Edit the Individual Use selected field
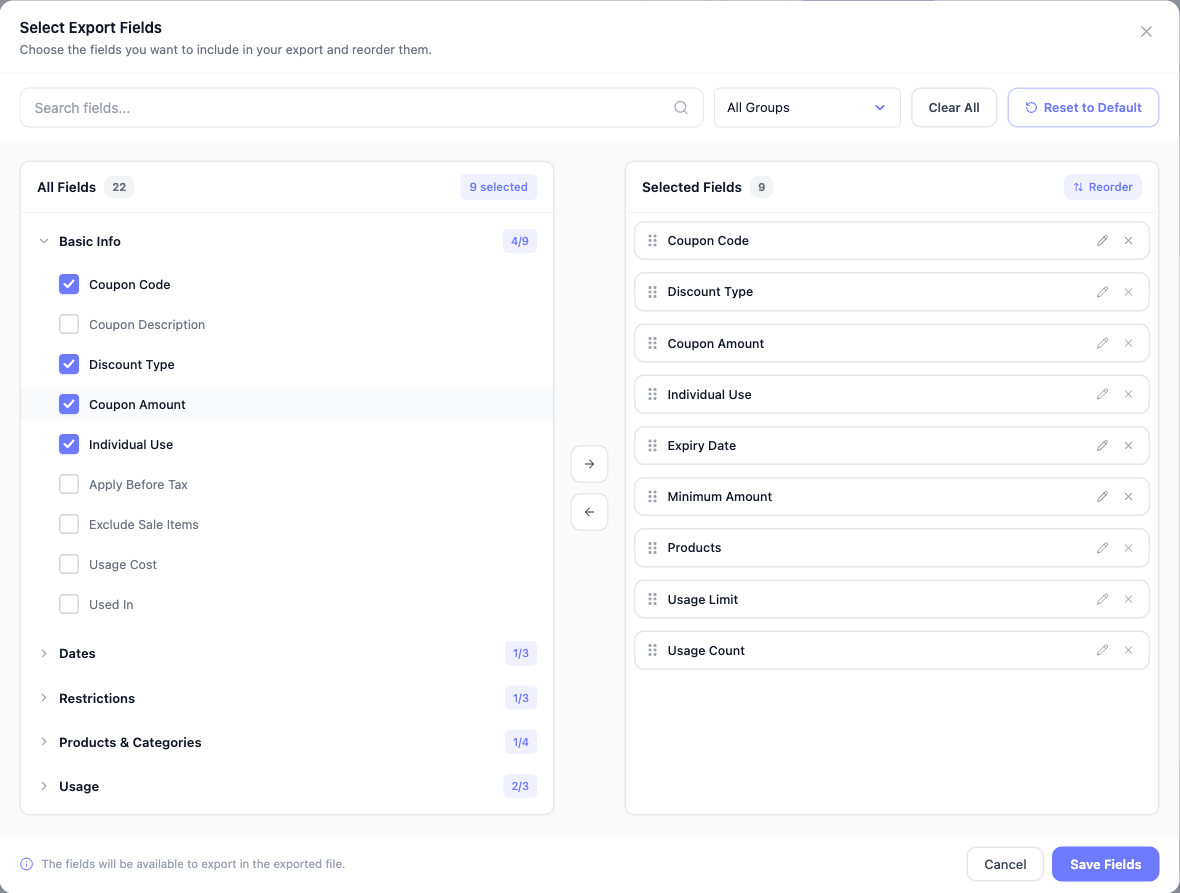 click(1102, 394)
